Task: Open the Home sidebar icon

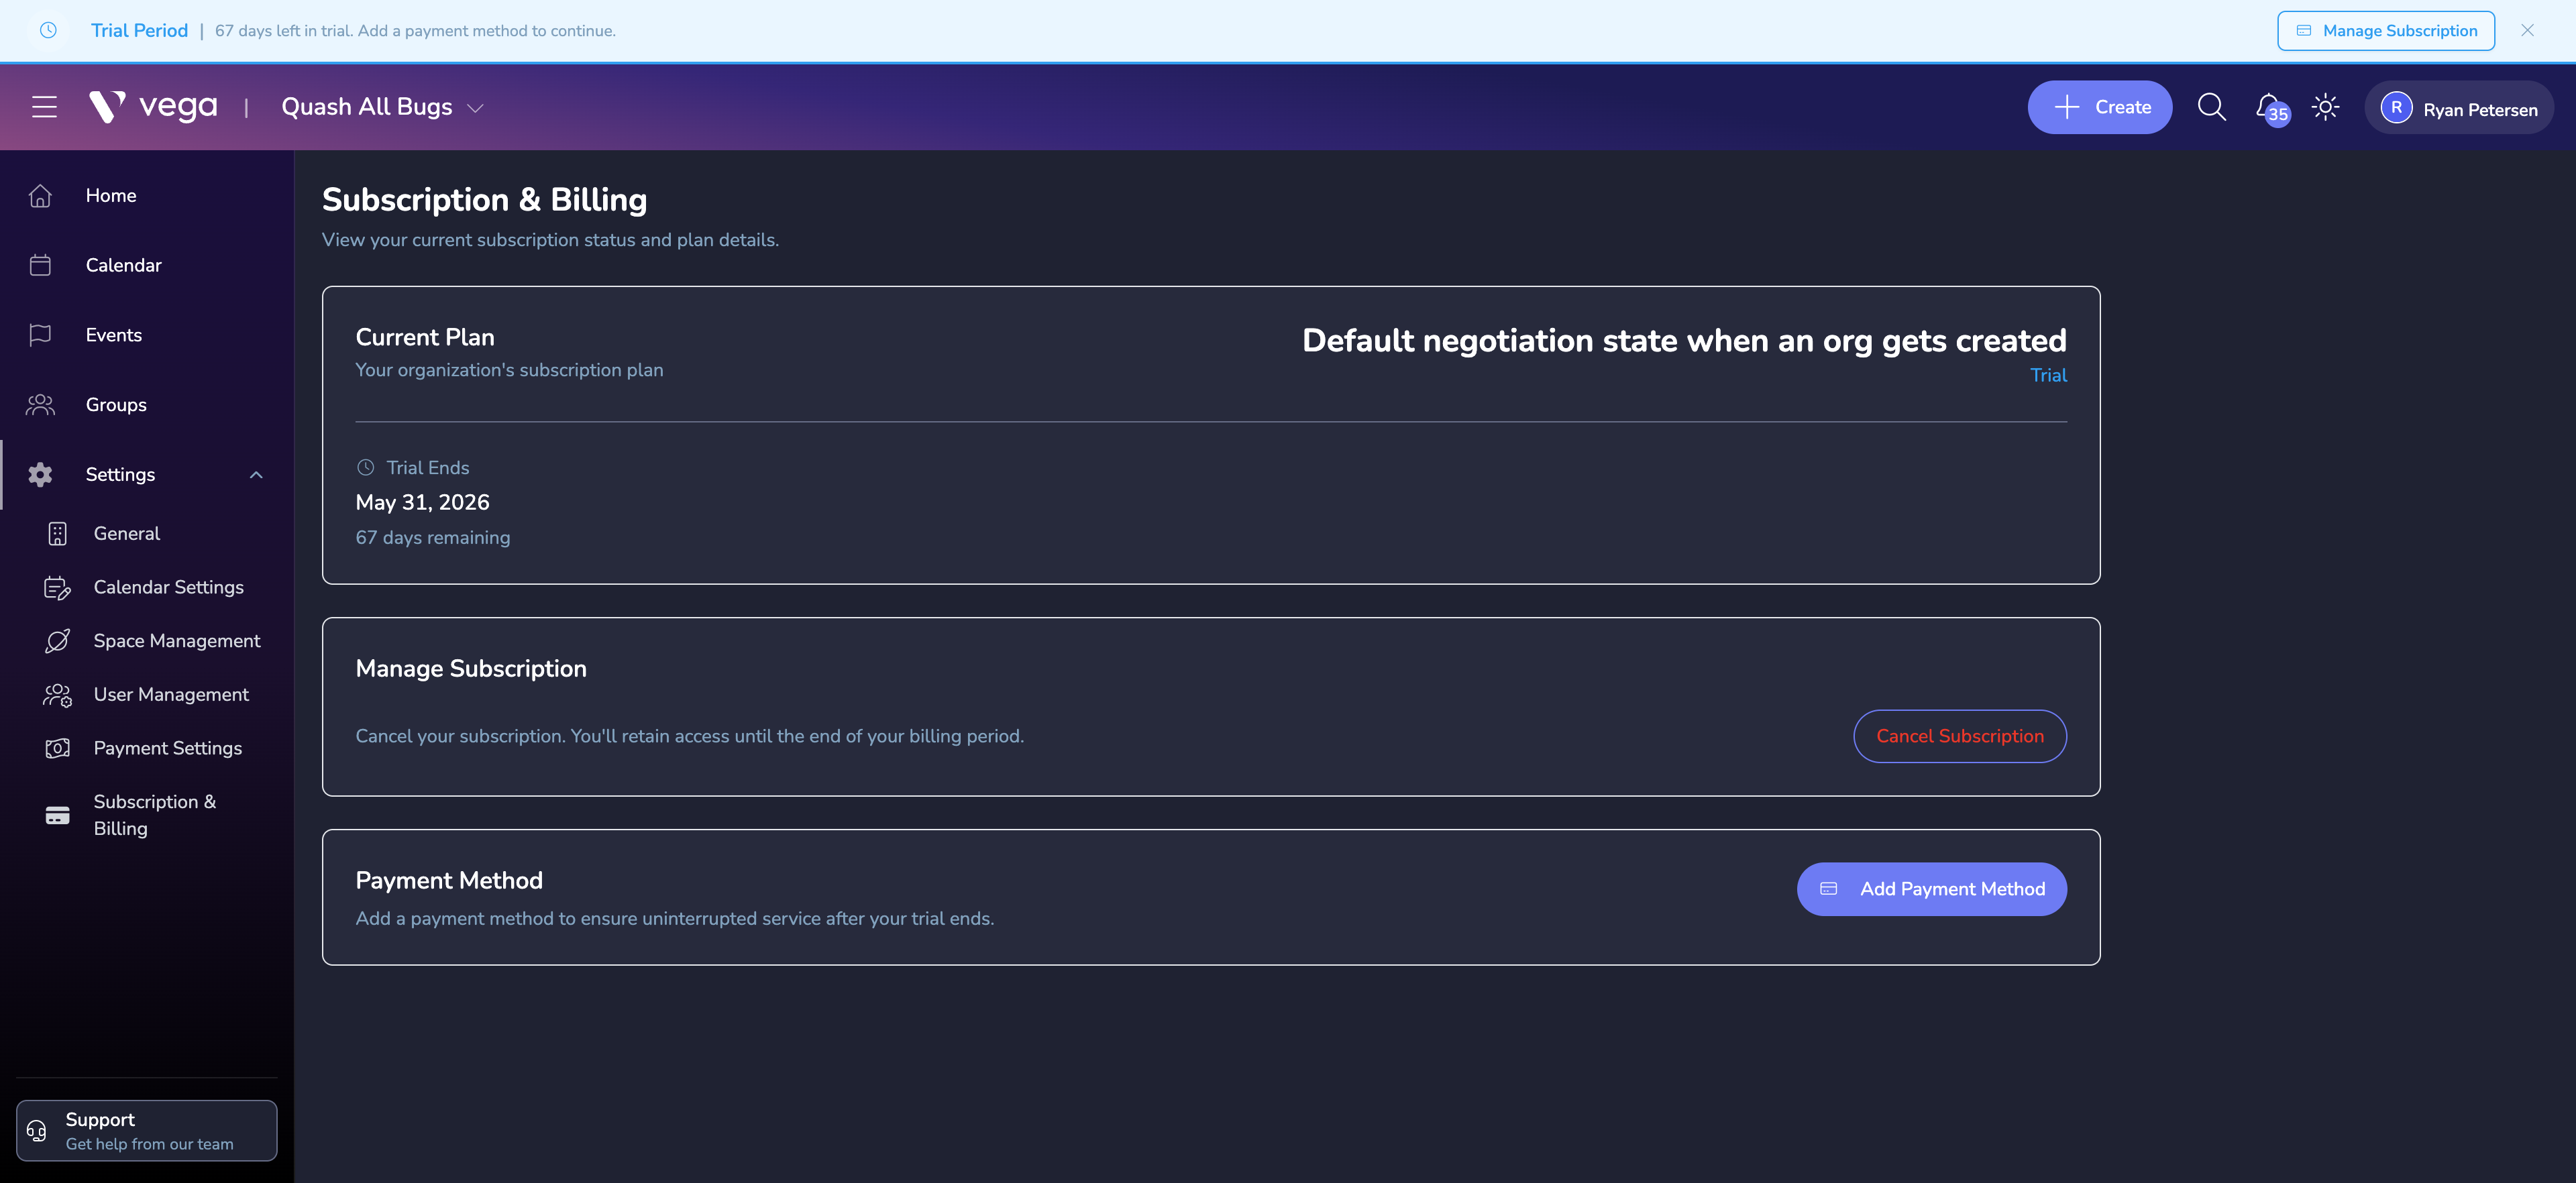Action: (40, 195)
